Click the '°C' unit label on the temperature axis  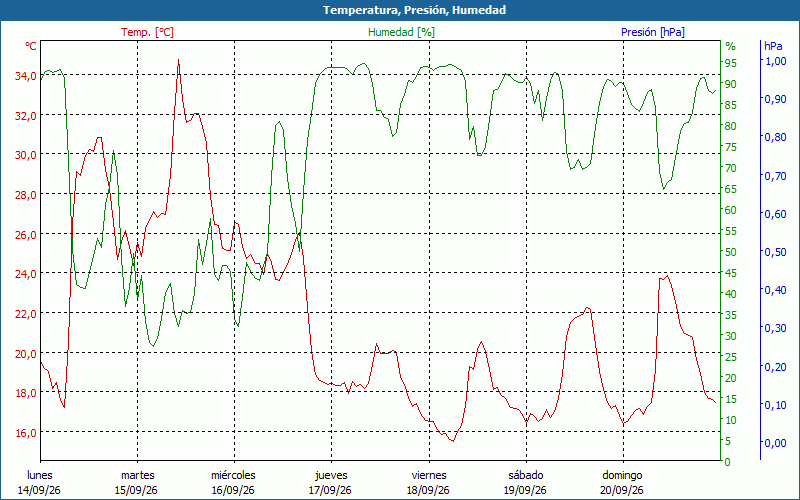[x=31, y=46]
